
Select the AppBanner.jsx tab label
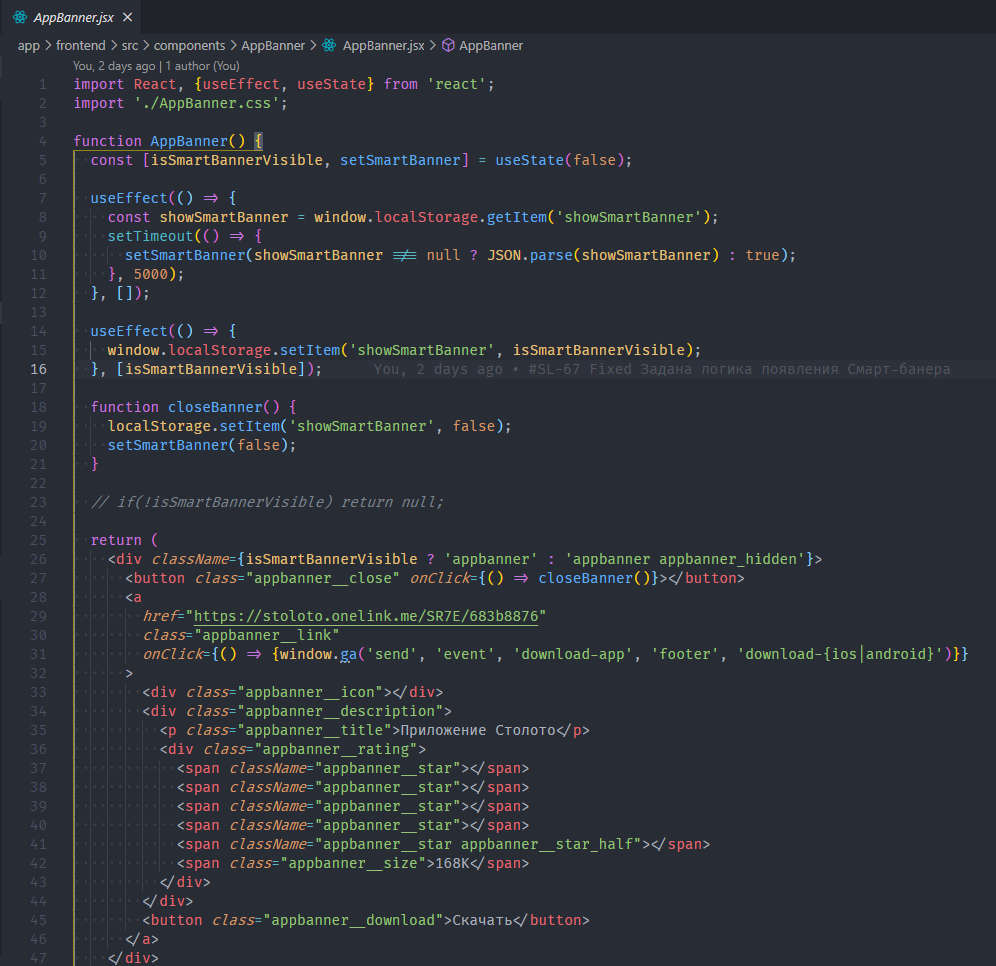(x=73, y=18)
